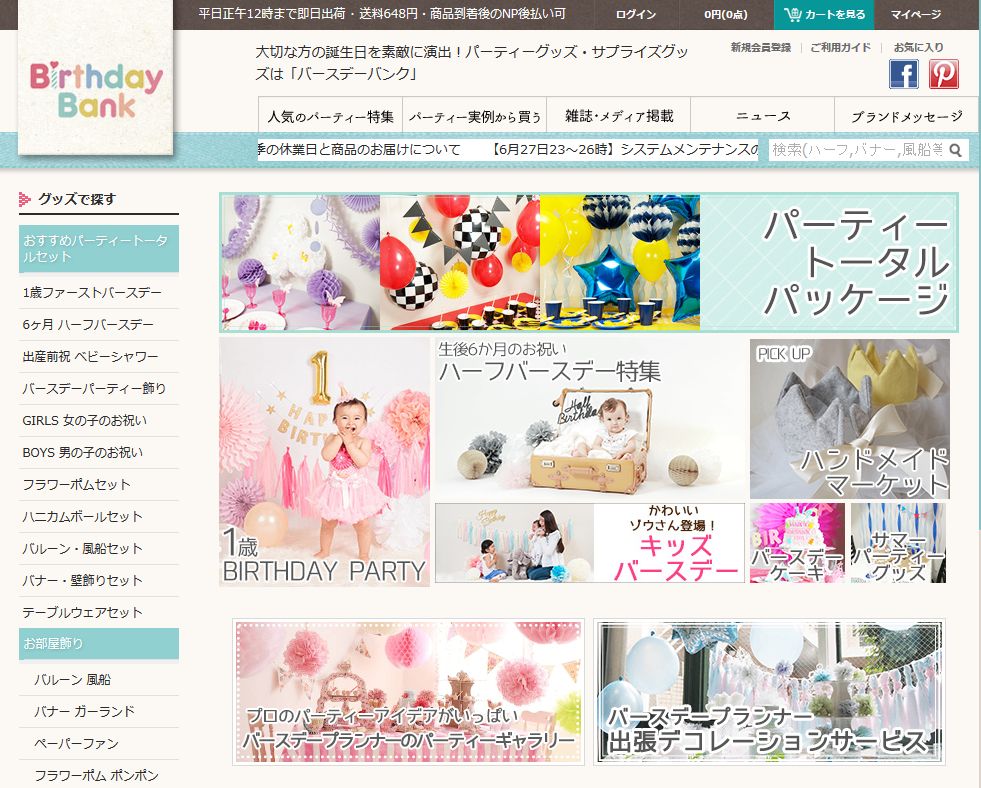
Task: Select 雑誌・メディア掲載 navigation tab
Action: coord(618,116)
